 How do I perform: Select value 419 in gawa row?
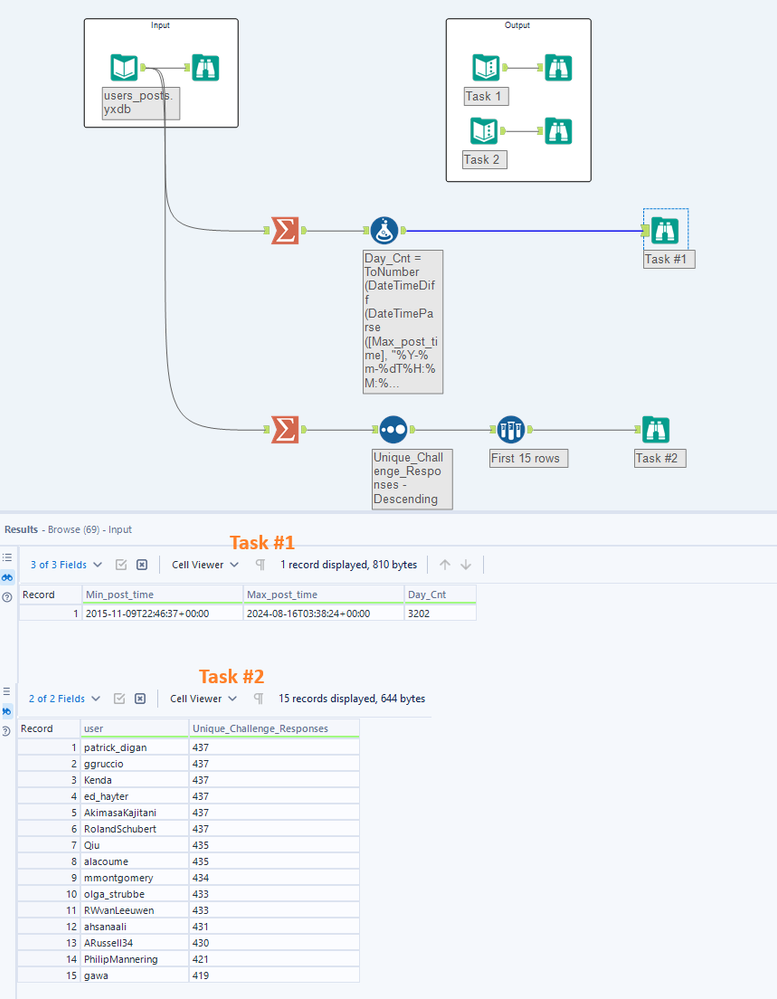coord(274,975)
